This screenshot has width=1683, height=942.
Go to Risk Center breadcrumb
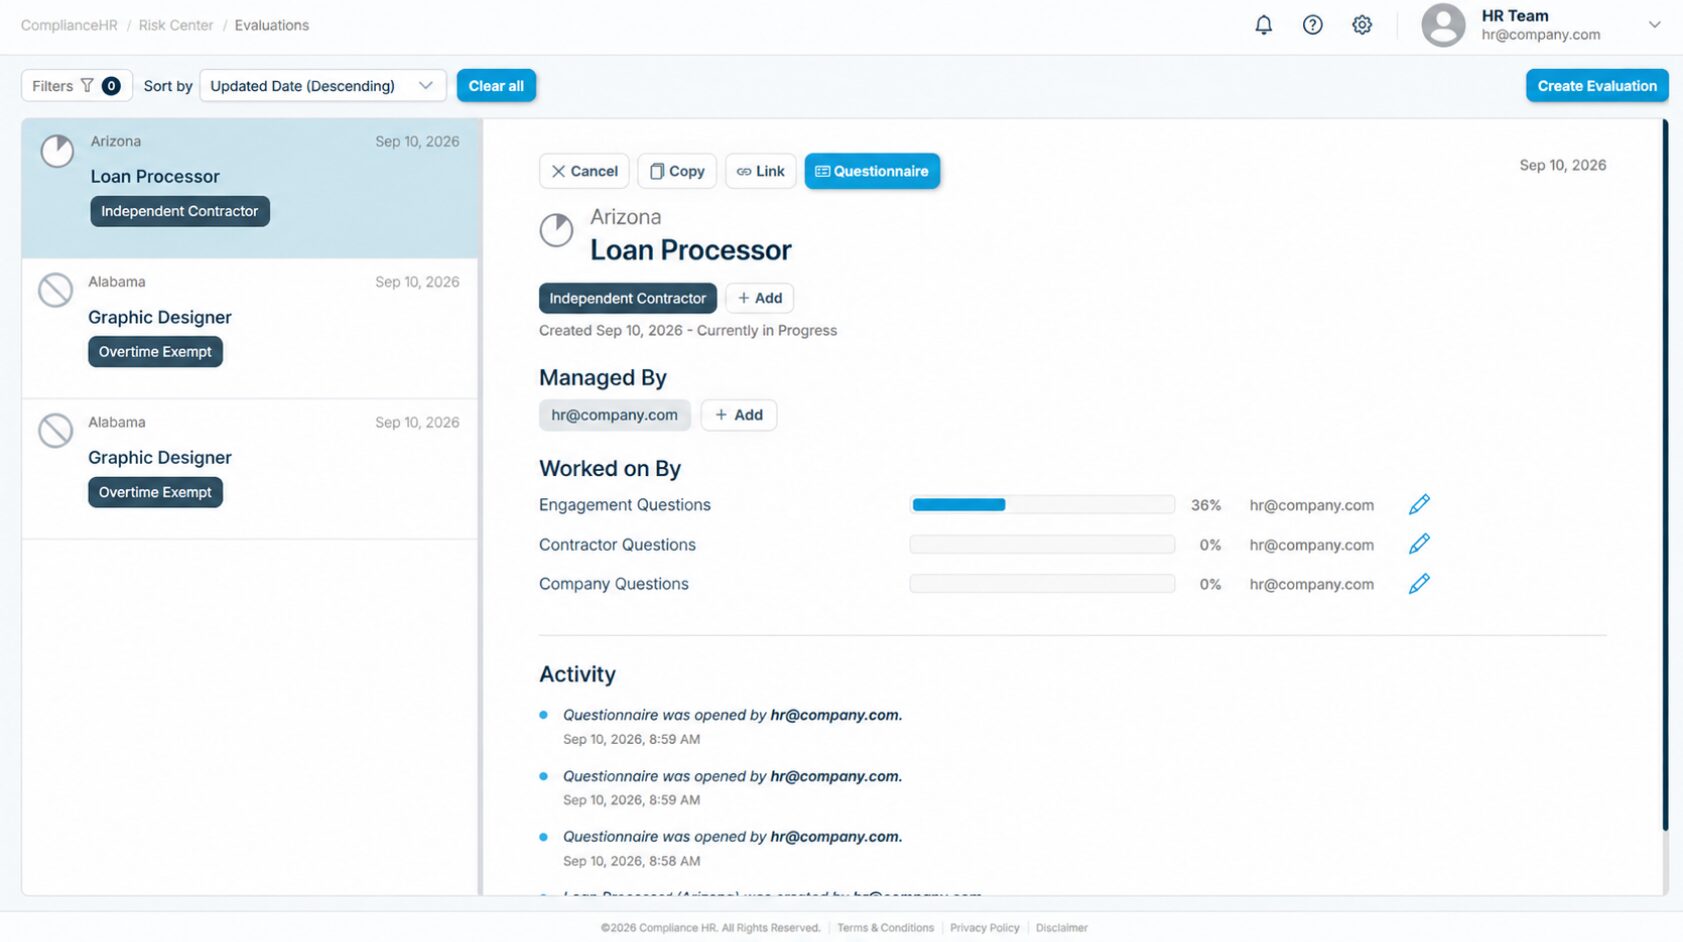[x=176, y=25]
